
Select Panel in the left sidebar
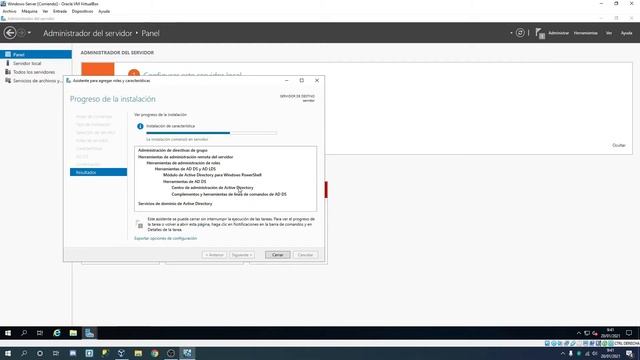point(36,54)
